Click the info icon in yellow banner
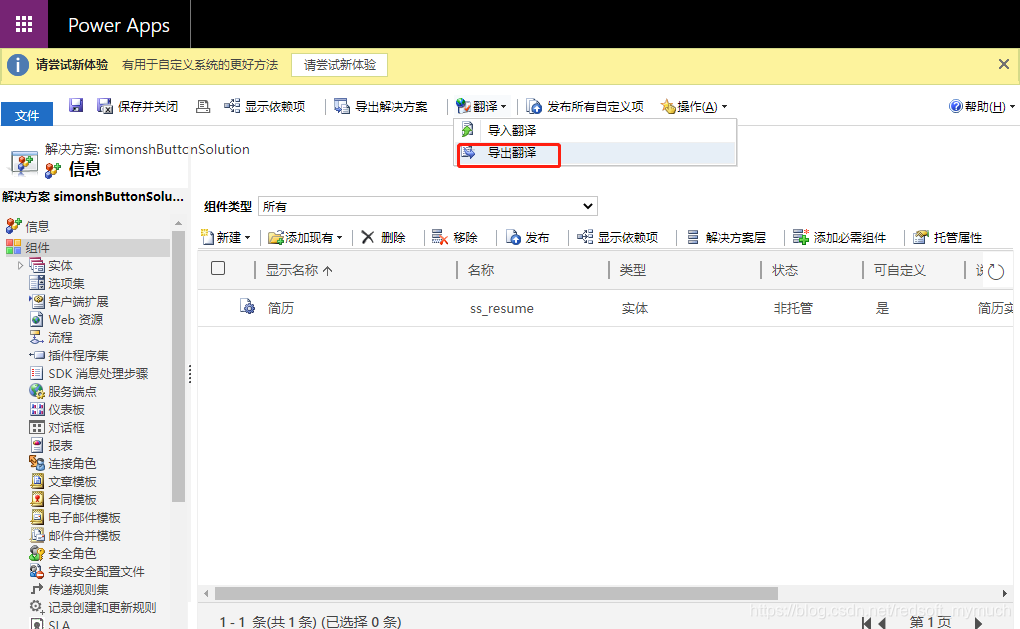The width and height of the screenshot is (1020, 629). 18,64
